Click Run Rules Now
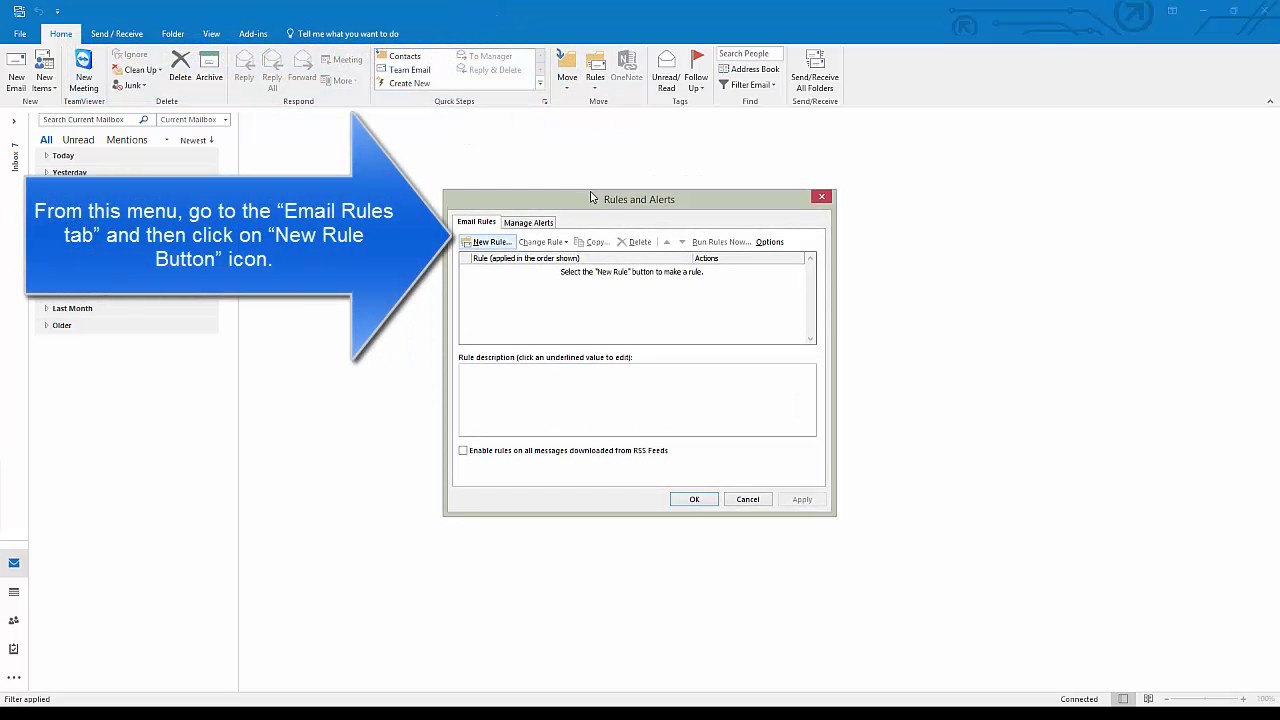This screenshot has height=720, width=1280. coord(721,242)
